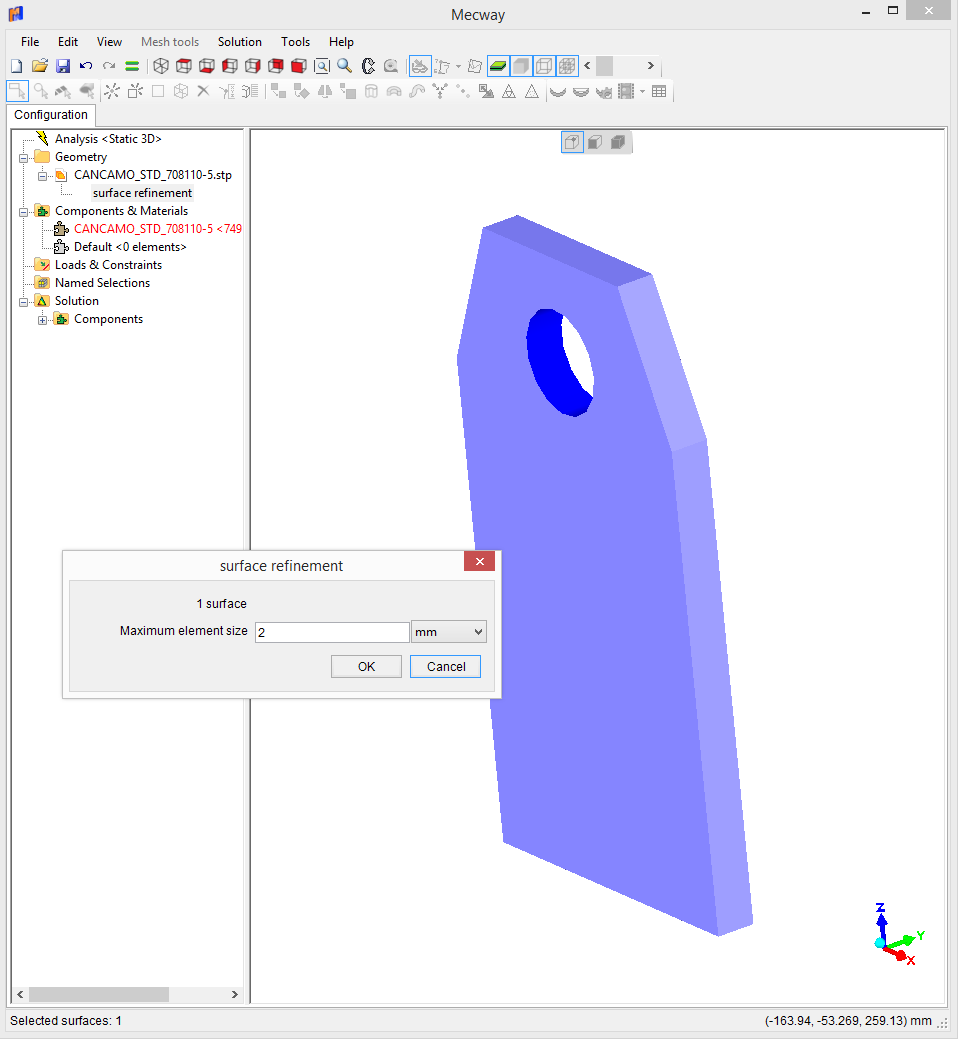958x1039 pixels.
Task: Open the animation filmstrip dropdown arrow
Action: 643,91
